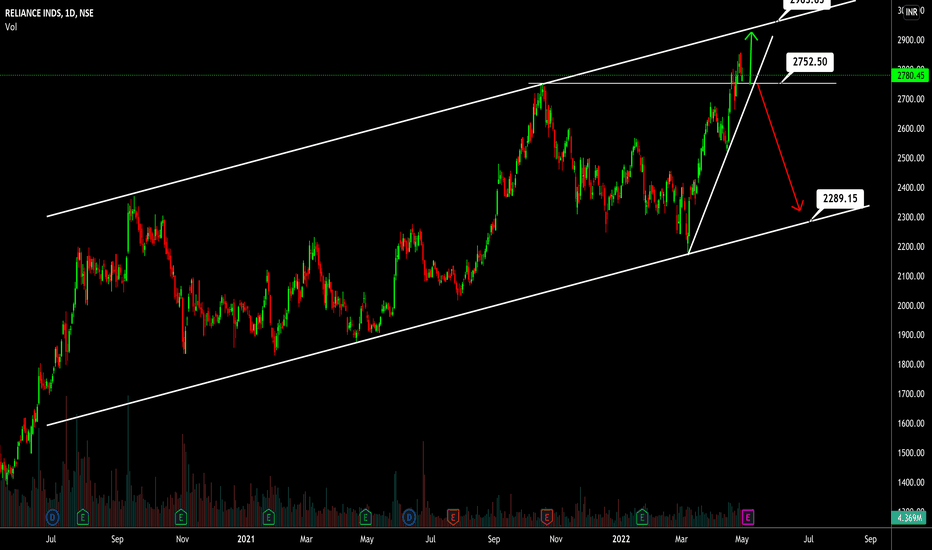
Task: Select the Vol indicator label
Action: coord(11,27)
